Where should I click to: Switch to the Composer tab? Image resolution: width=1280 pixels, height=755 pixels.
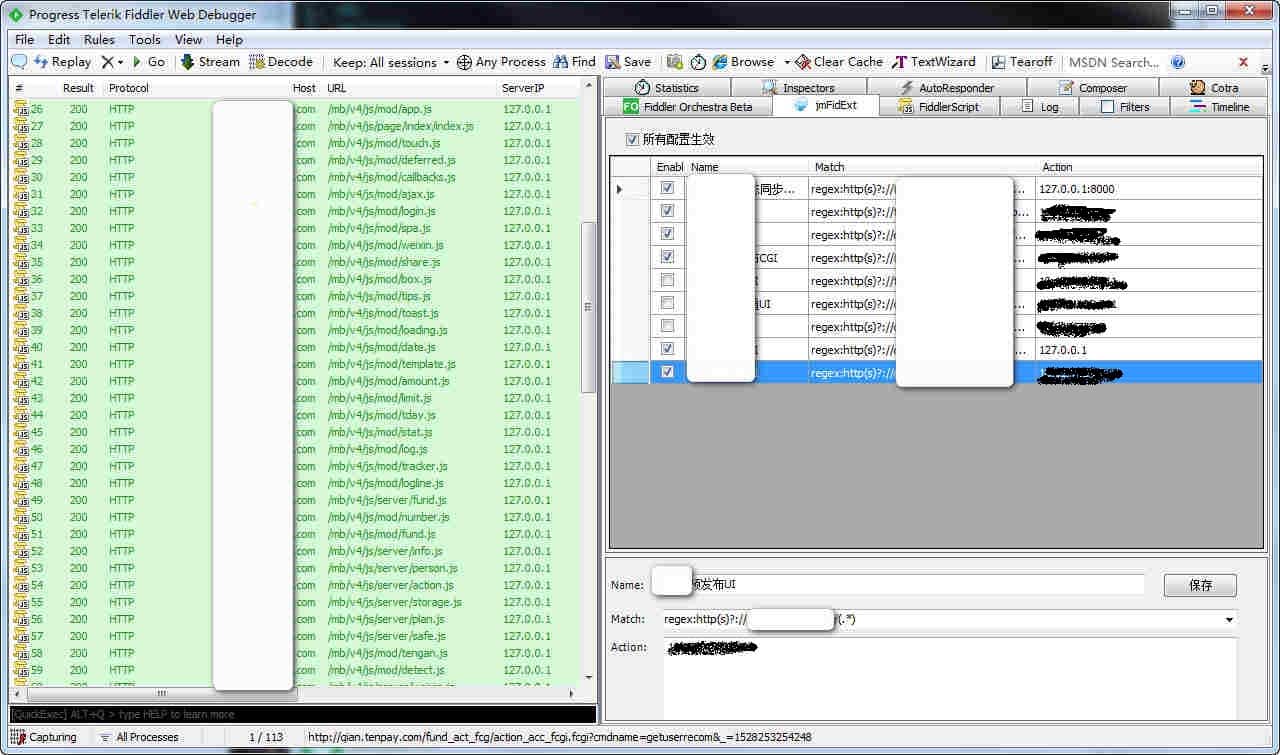[1092, 88]
